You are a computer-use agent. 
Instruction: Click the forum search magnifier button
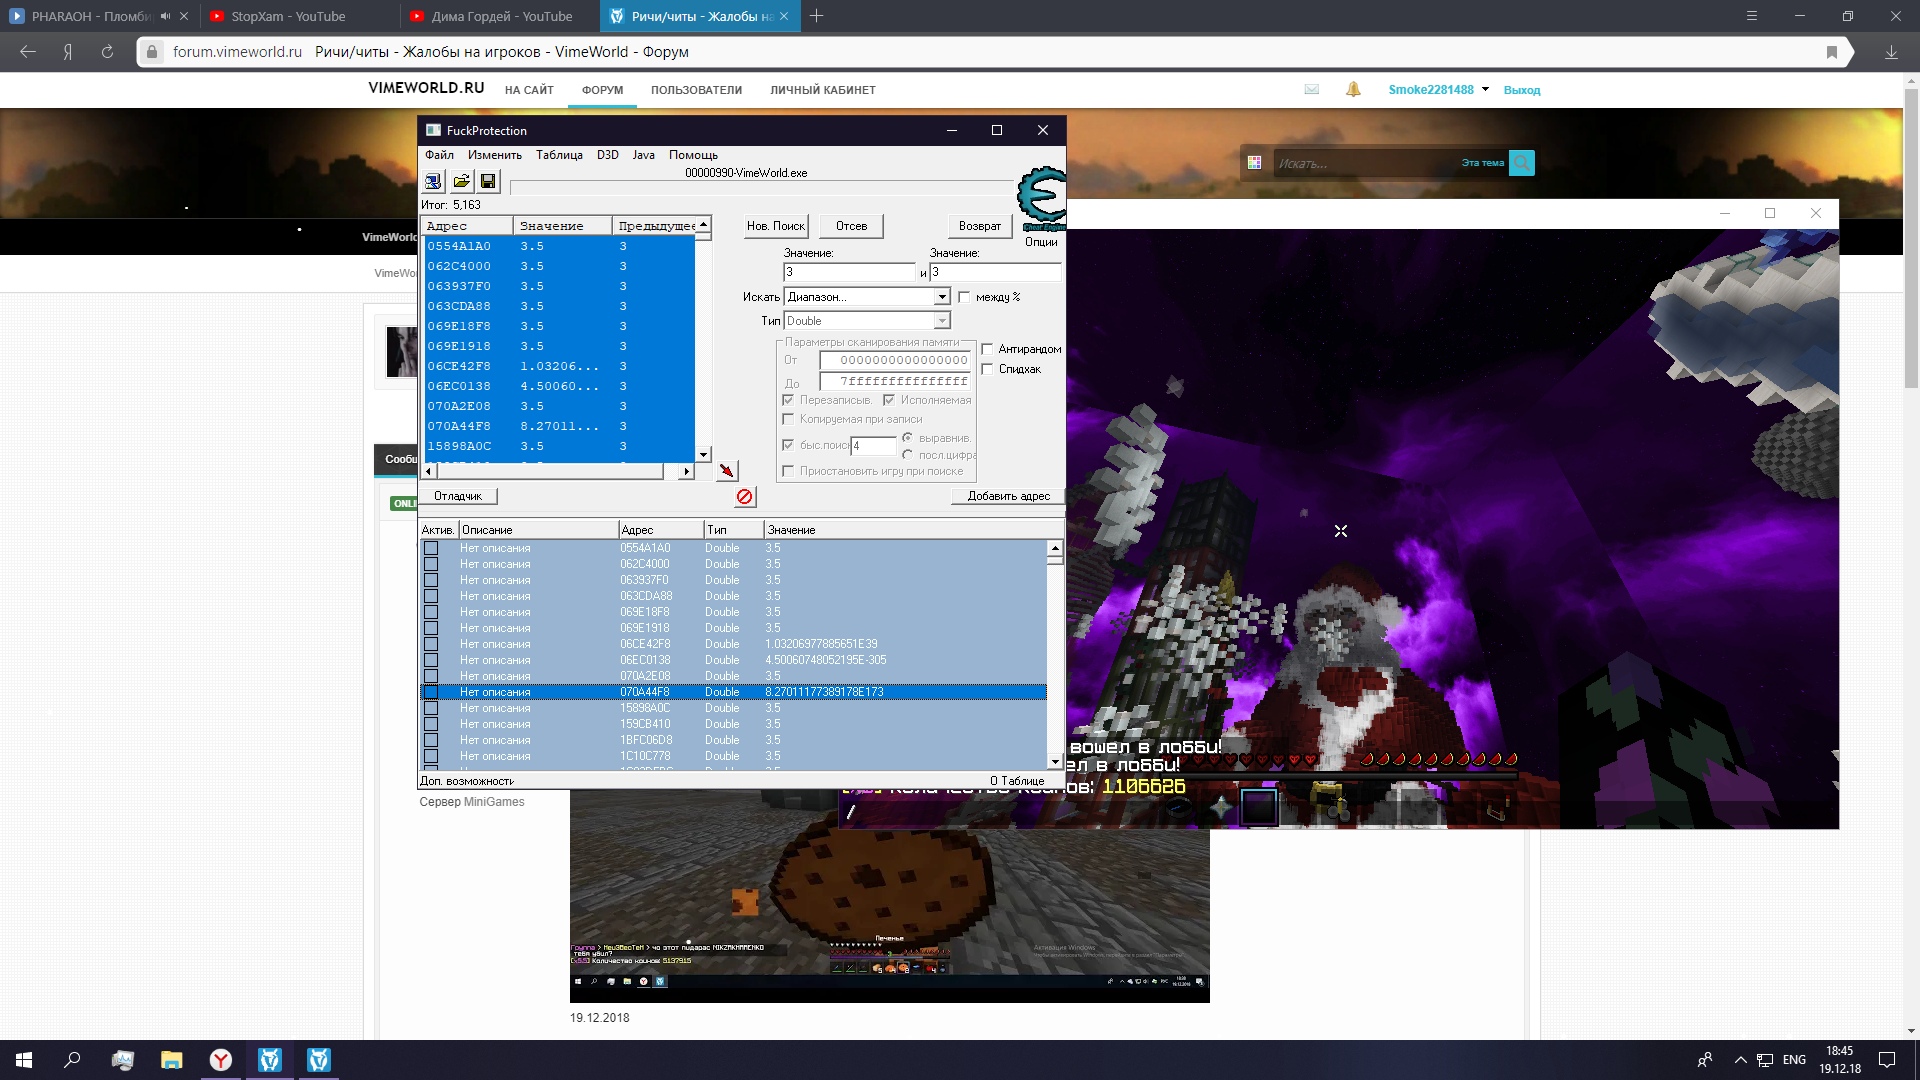(1521, 163)
